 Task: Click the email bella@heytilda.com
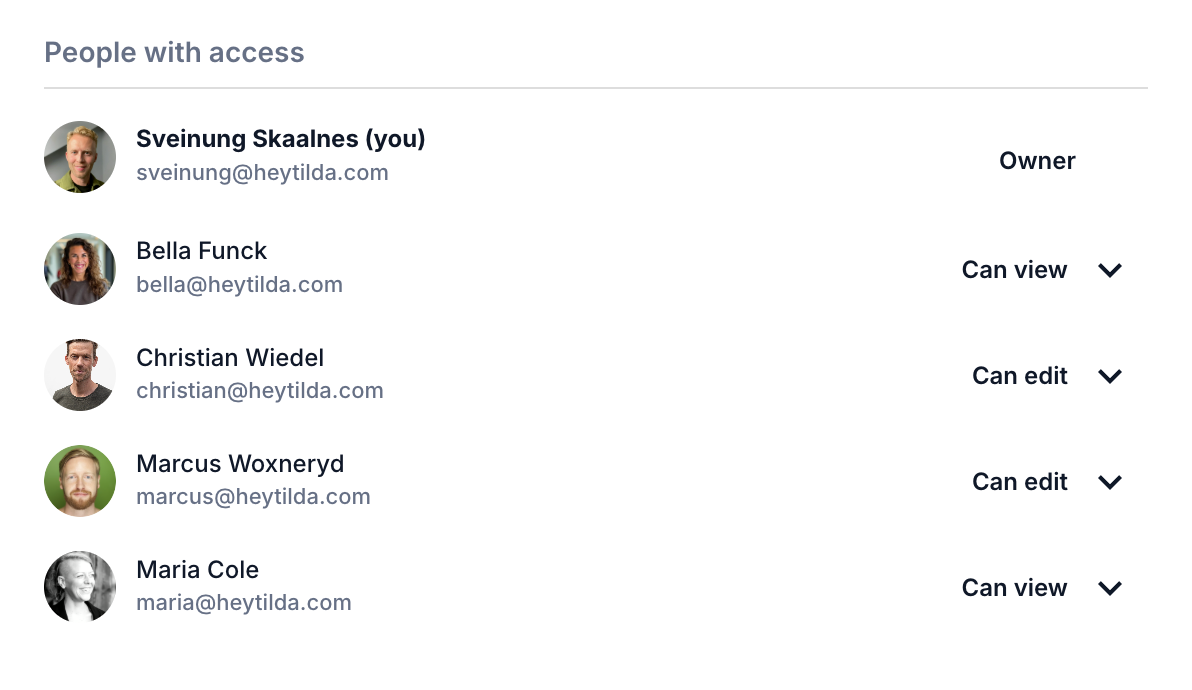[239, 285]
